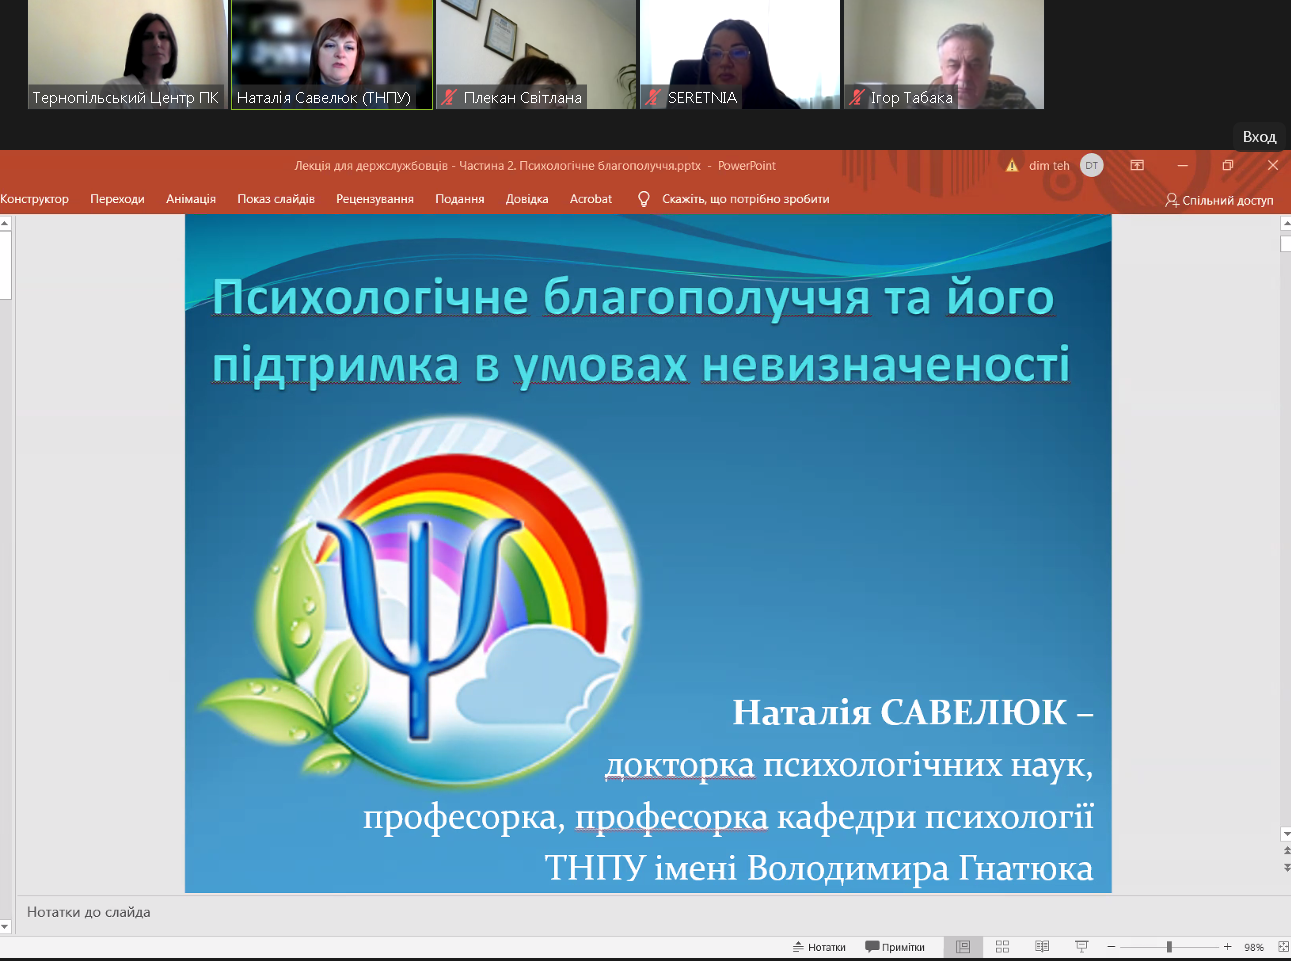
Task: Toggle the Нотатки notes pane
Action: coord(819,947)
